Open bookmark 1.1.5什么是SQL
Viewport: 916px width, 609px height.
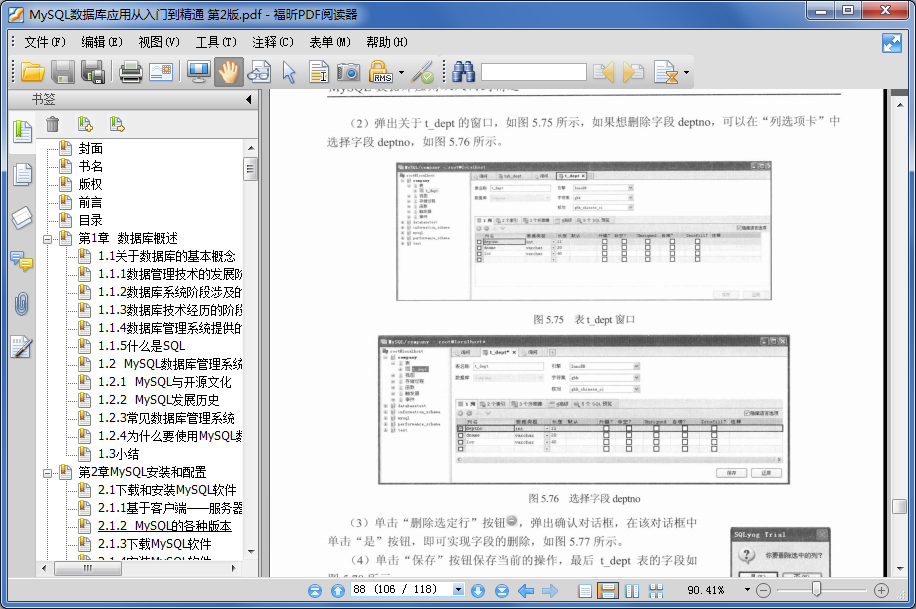tap(141, 346)
